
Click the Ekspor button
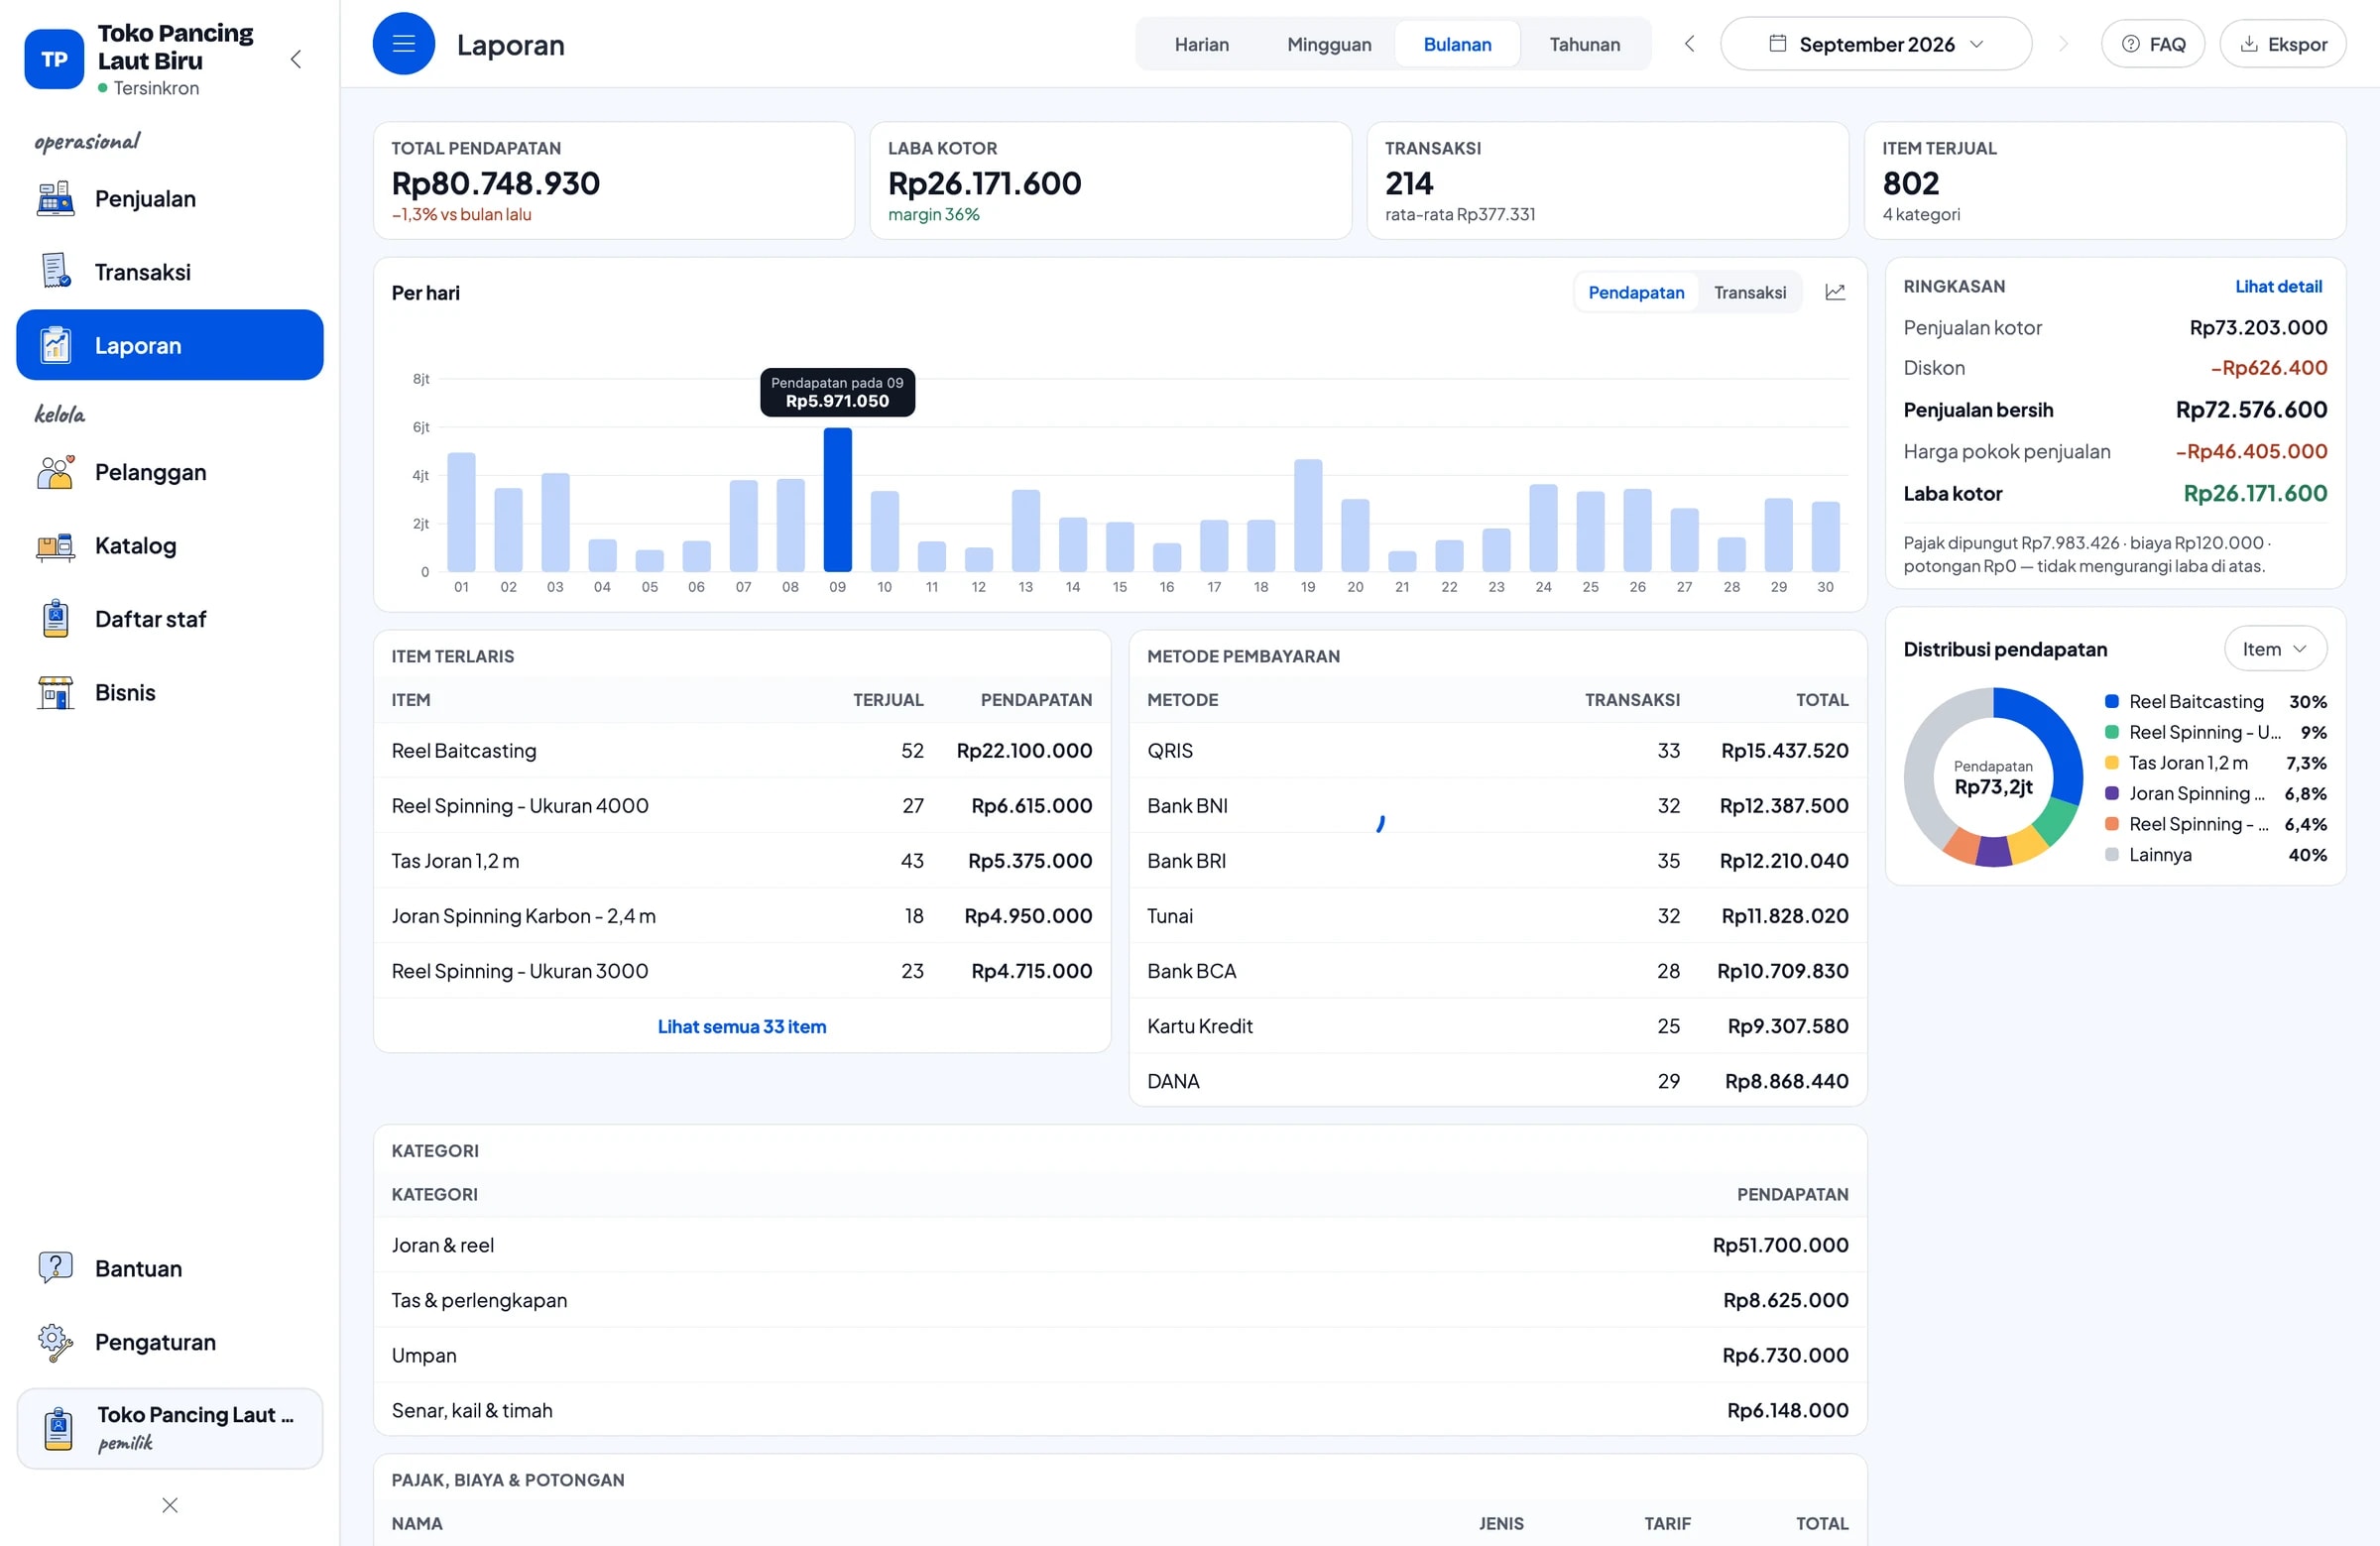tap(2283, 44)
